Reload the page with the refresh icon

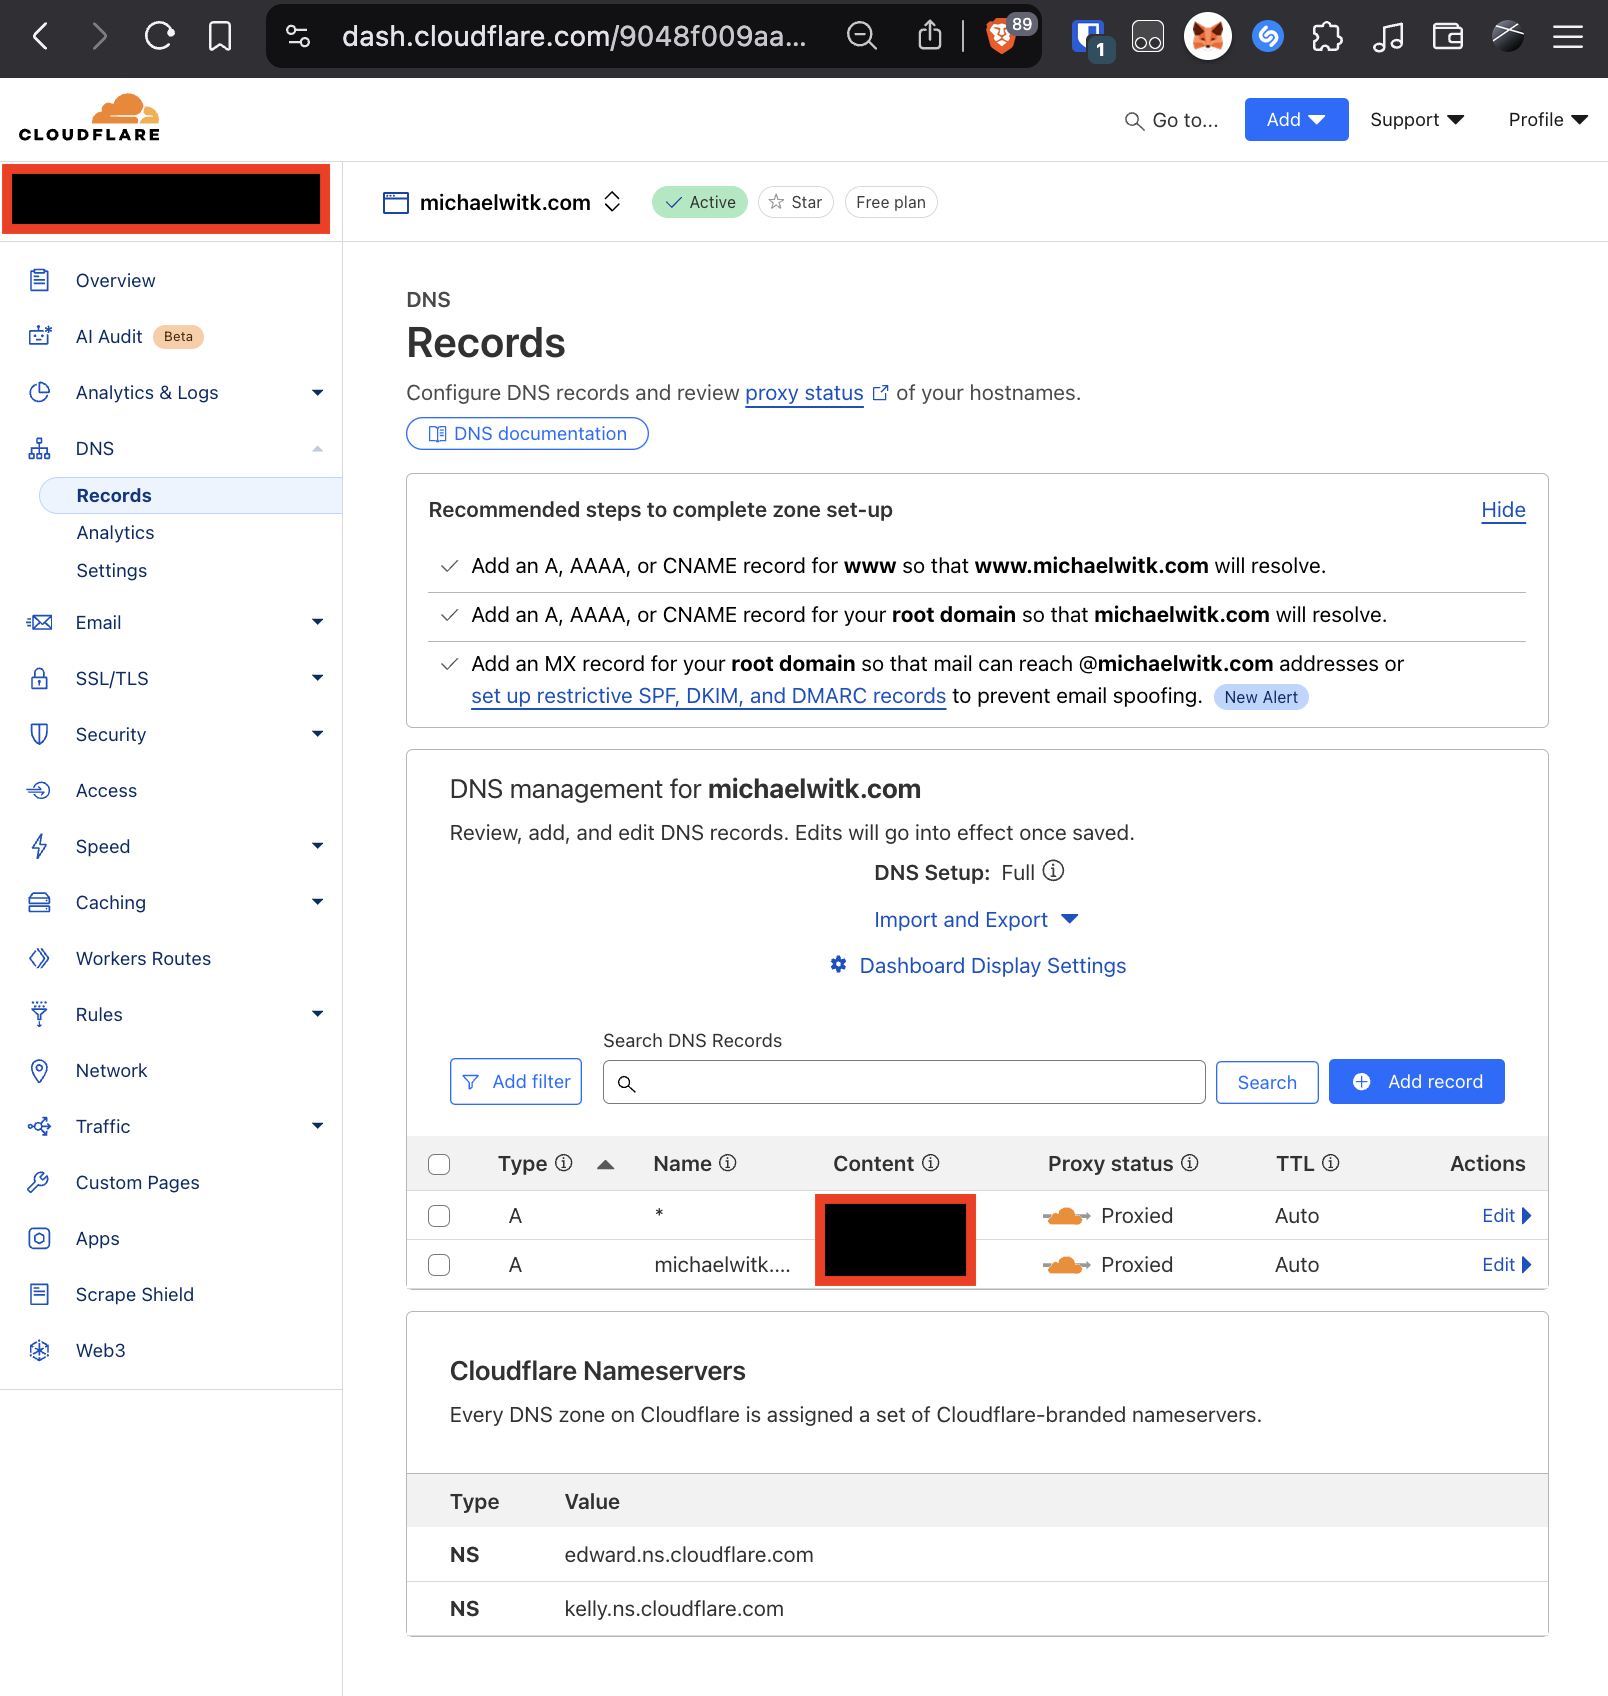tap(159, 37)
